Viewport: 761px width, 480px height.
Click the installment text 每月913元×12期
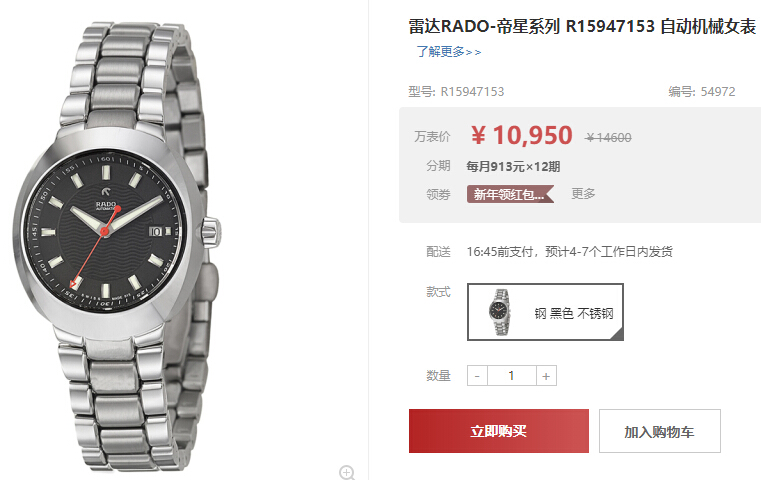(513, 166)
